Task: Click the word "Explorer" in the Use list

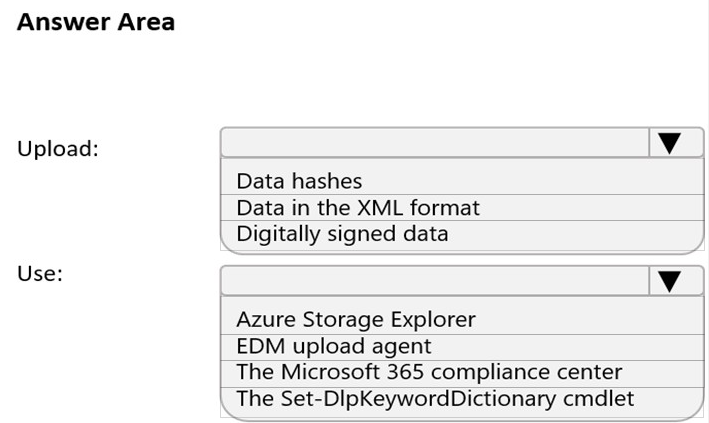Action: (x=434, y=320)
